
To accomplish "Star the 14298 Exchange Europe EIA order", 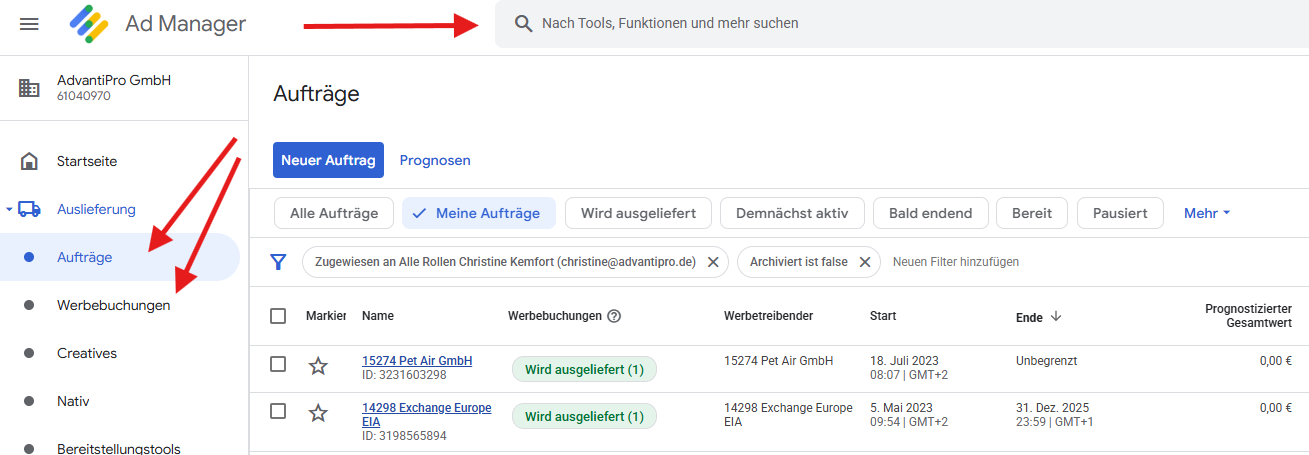I will click(x=318, y=413).
